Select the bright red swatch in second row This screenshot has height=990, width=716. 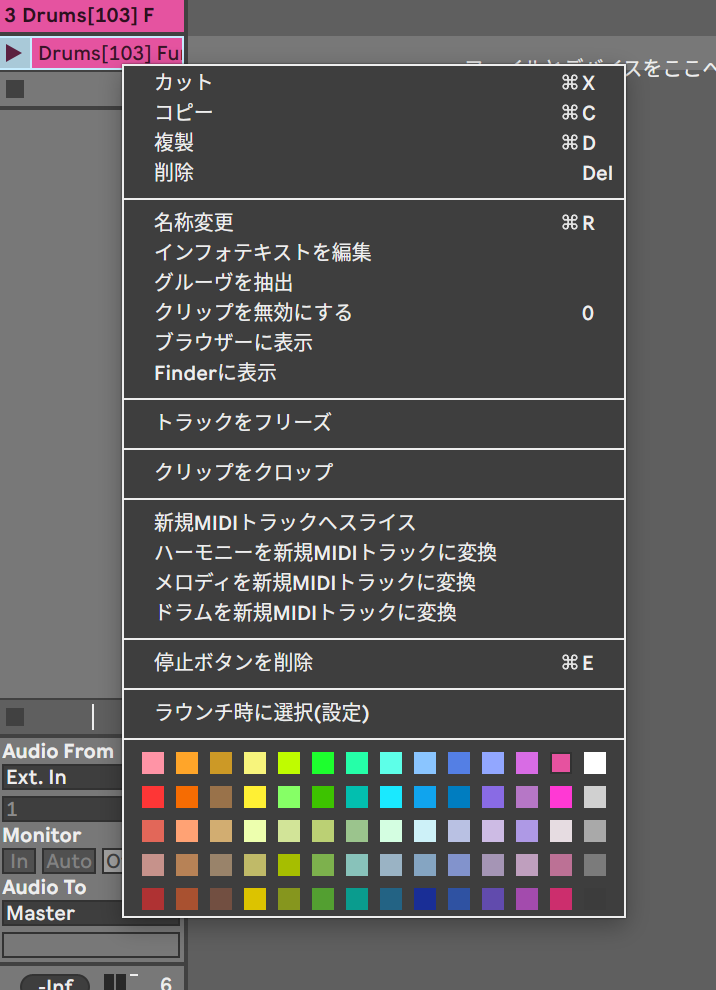[153, 798]
